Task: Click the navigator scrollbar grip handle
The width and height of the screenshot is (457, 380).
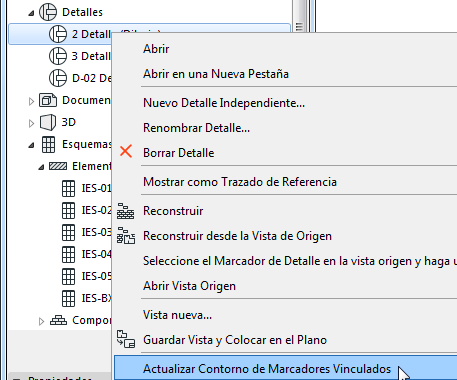Action: [x=299, y=27]
